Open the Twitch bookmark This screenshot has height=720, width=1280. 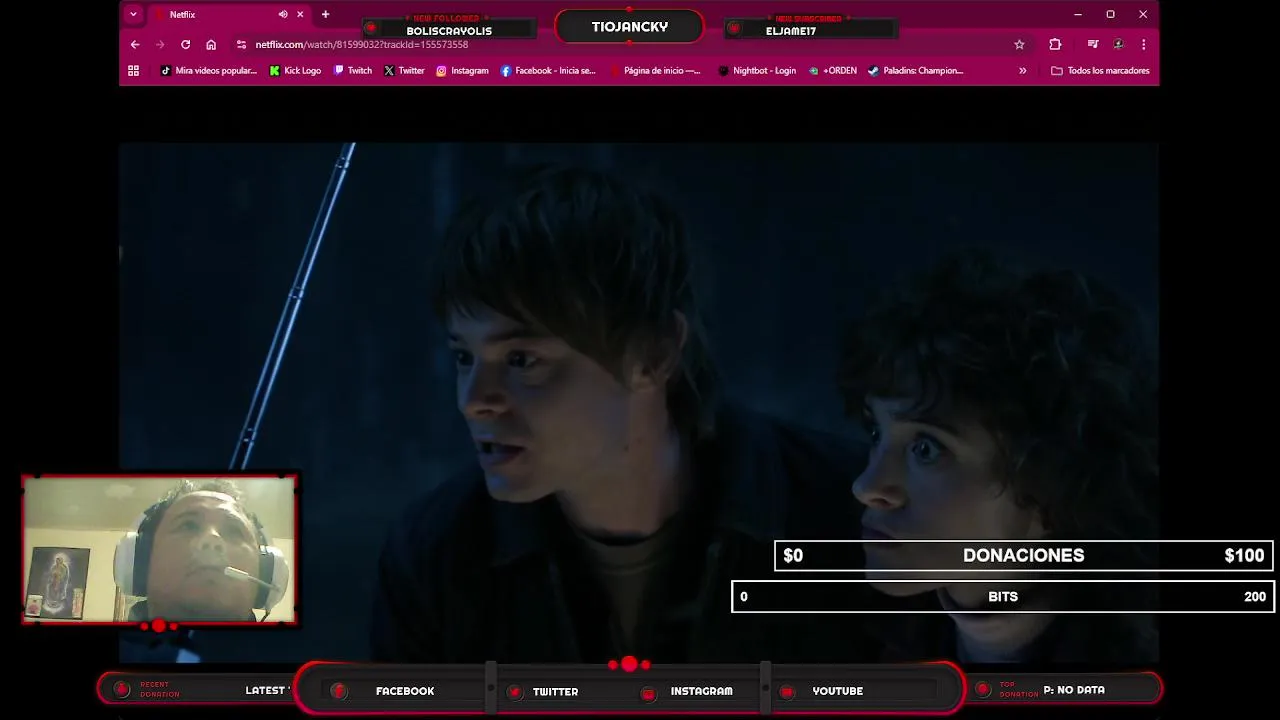(353, 71)
